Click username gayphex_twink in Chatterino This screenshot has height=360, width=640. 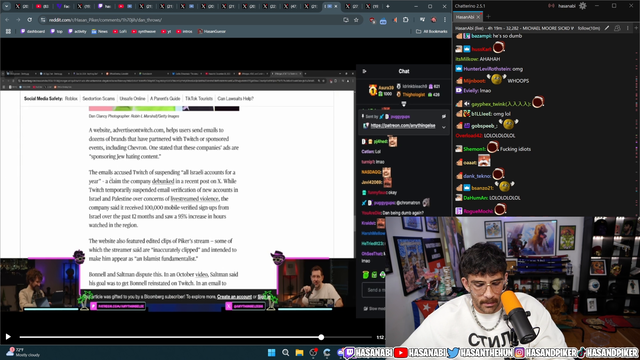[x=500, y=104]
